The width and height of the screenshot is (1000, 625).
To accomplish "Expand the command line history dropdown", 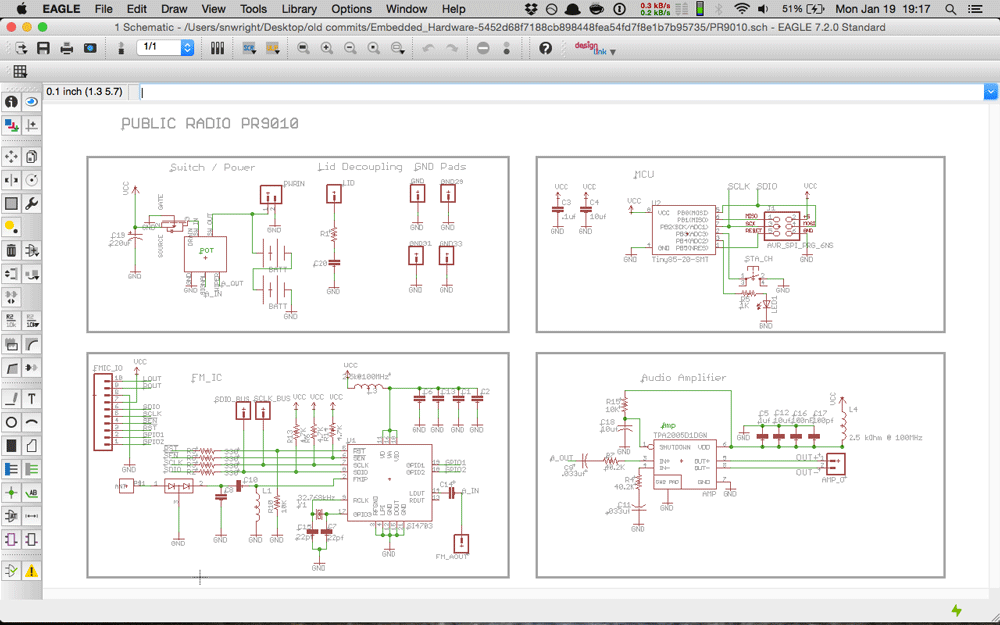I will pyautogui.click(x=990, y=92).
